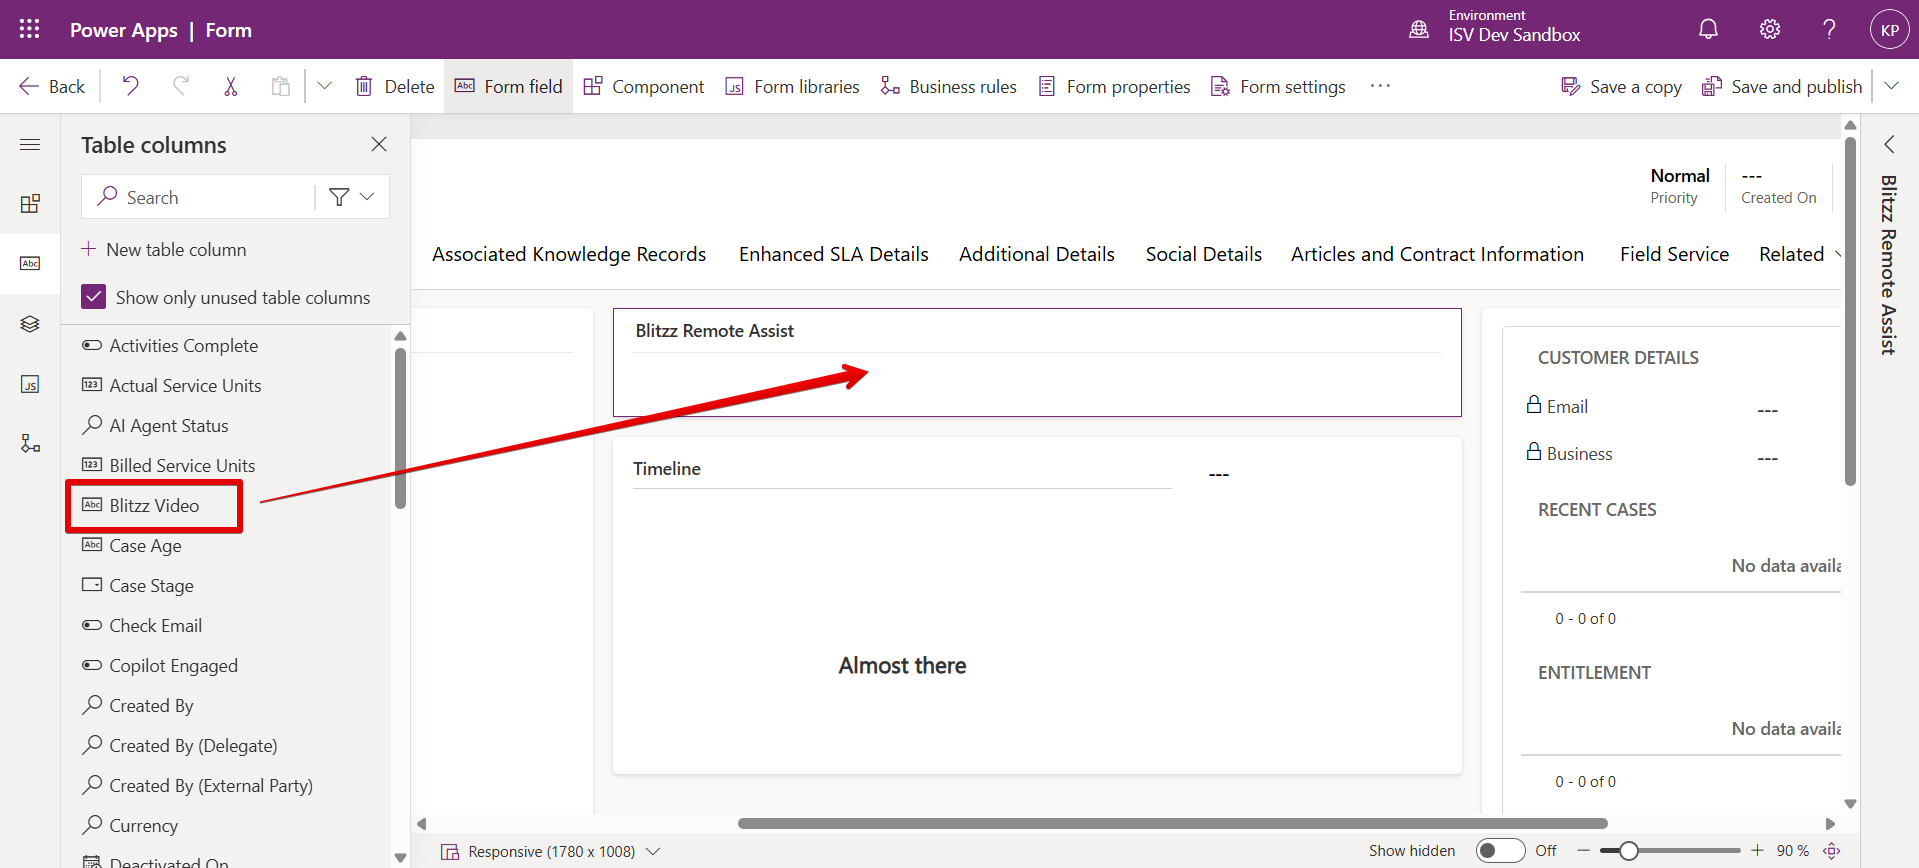Switch to Social Details tab
Screen dimensions: 1919x868
1204,254
